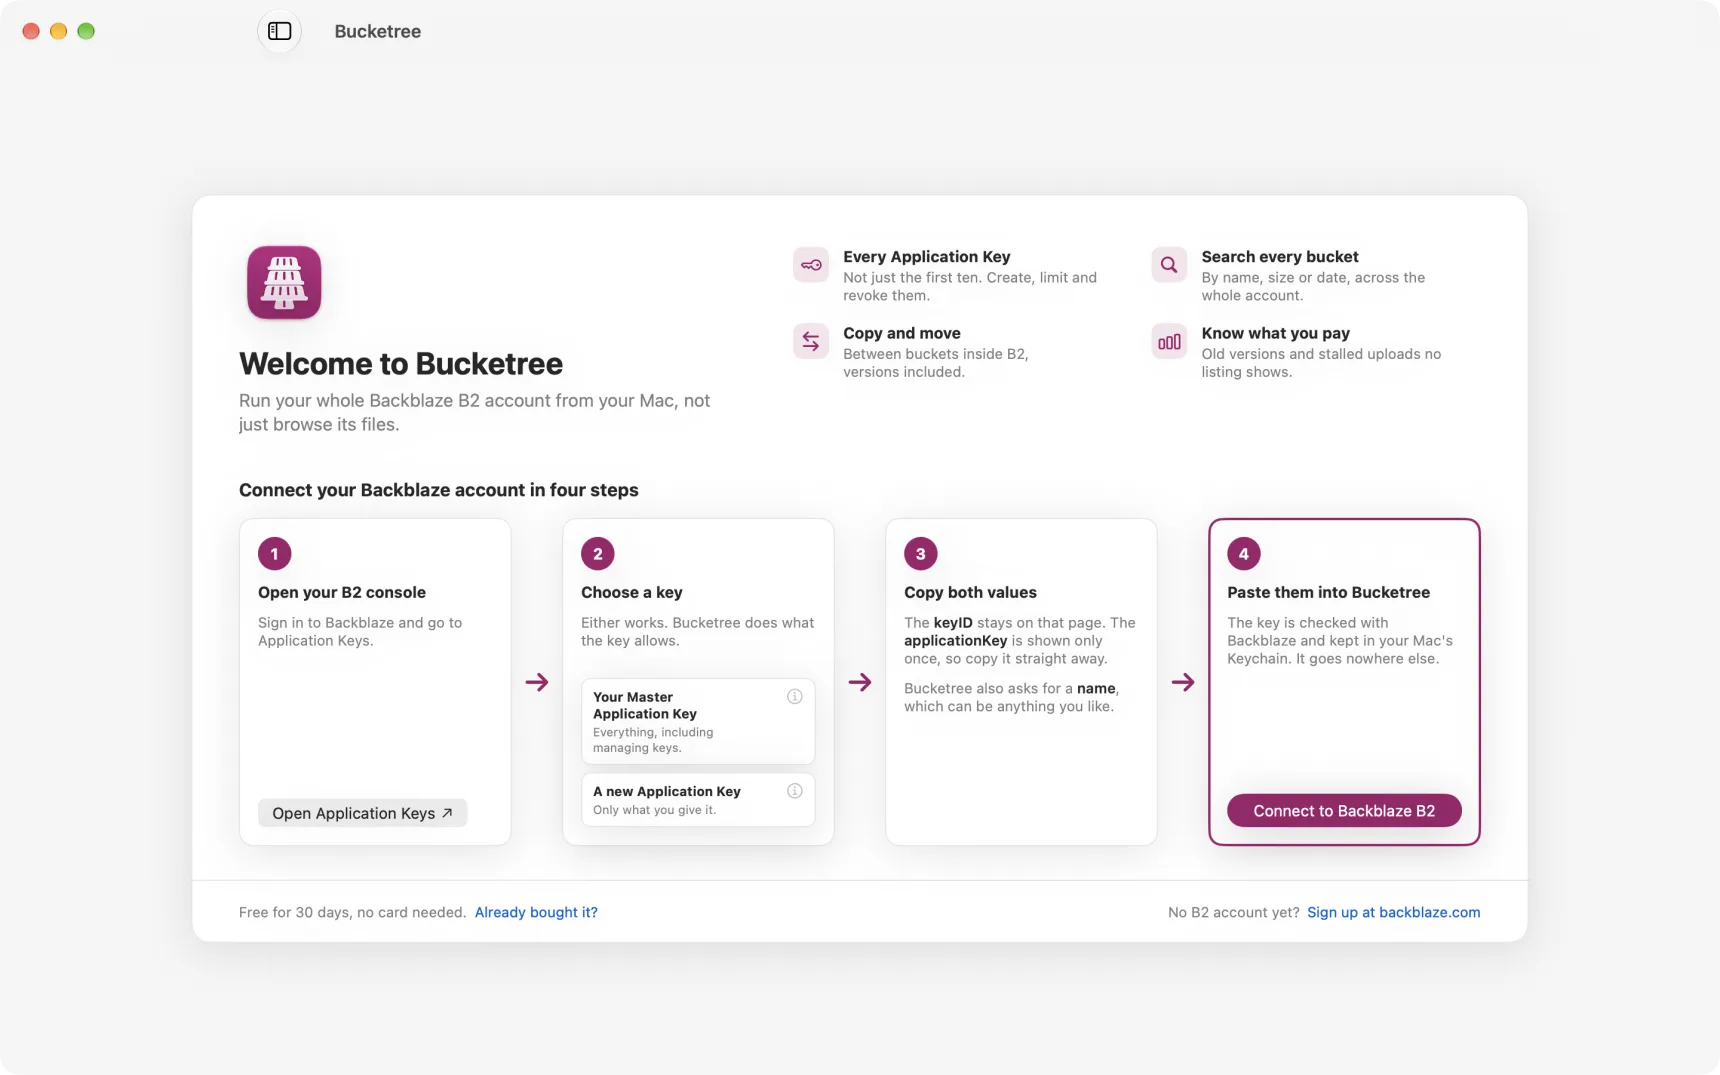1720x1075 pixels.
Task: Click Connect to Backblaze B2 button
Action: pyautogui.click(x=1344, y=811)
